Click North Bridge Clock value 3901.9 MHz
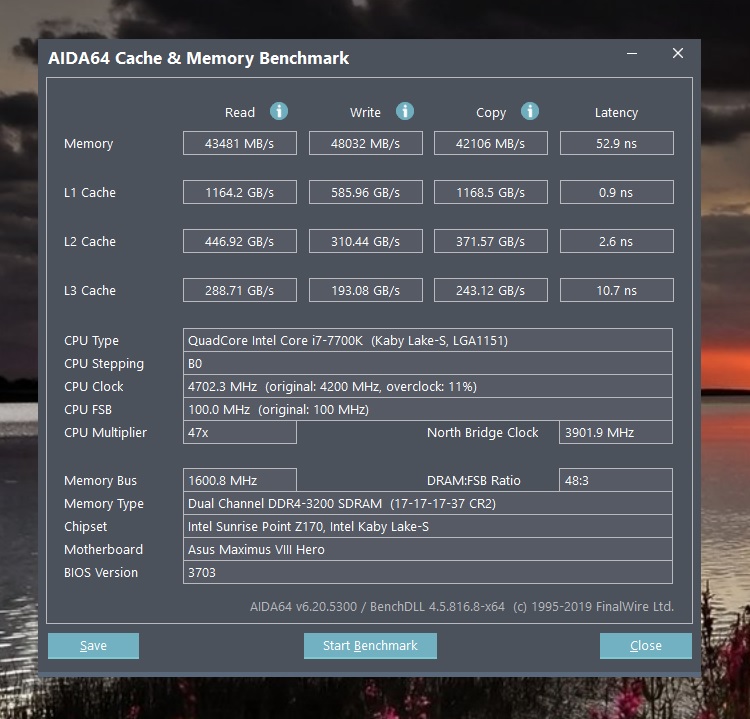The width and height of the screenshot is (750, 719). [616, 432]
